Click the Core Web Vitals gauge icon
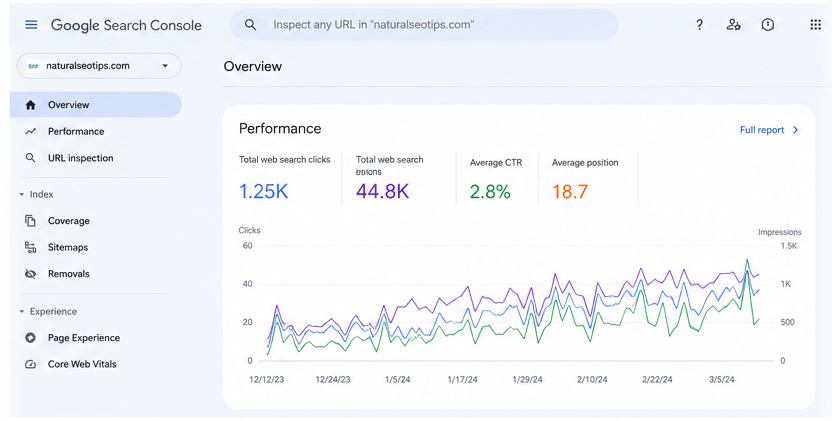Screen dimensions: 832x421 coord(31,364)
